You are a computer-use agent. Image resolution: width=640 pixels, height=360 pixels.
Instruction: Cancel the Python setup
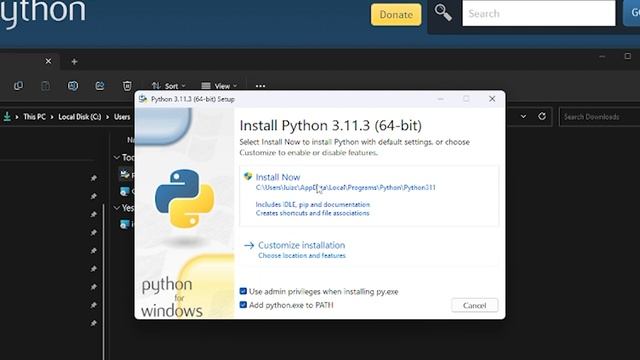pyautogui.click(x=474, y=305)
